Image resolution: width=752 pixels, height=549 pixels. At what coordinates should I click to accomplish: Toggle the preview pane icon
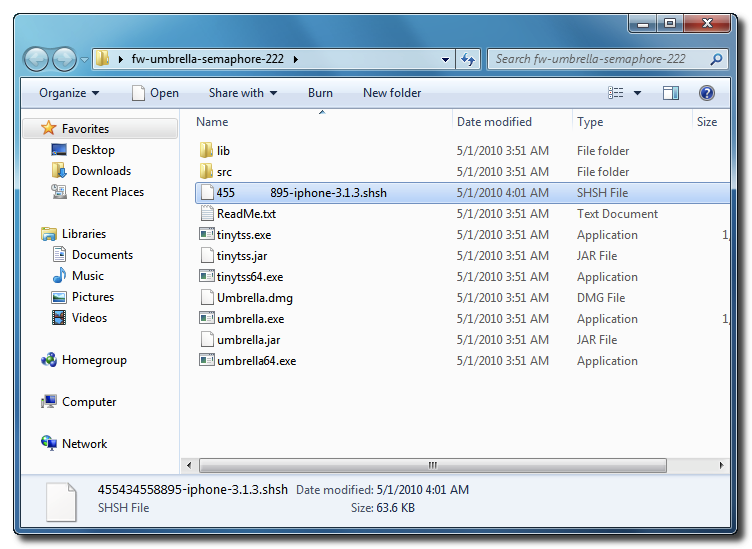pos(671,93)
